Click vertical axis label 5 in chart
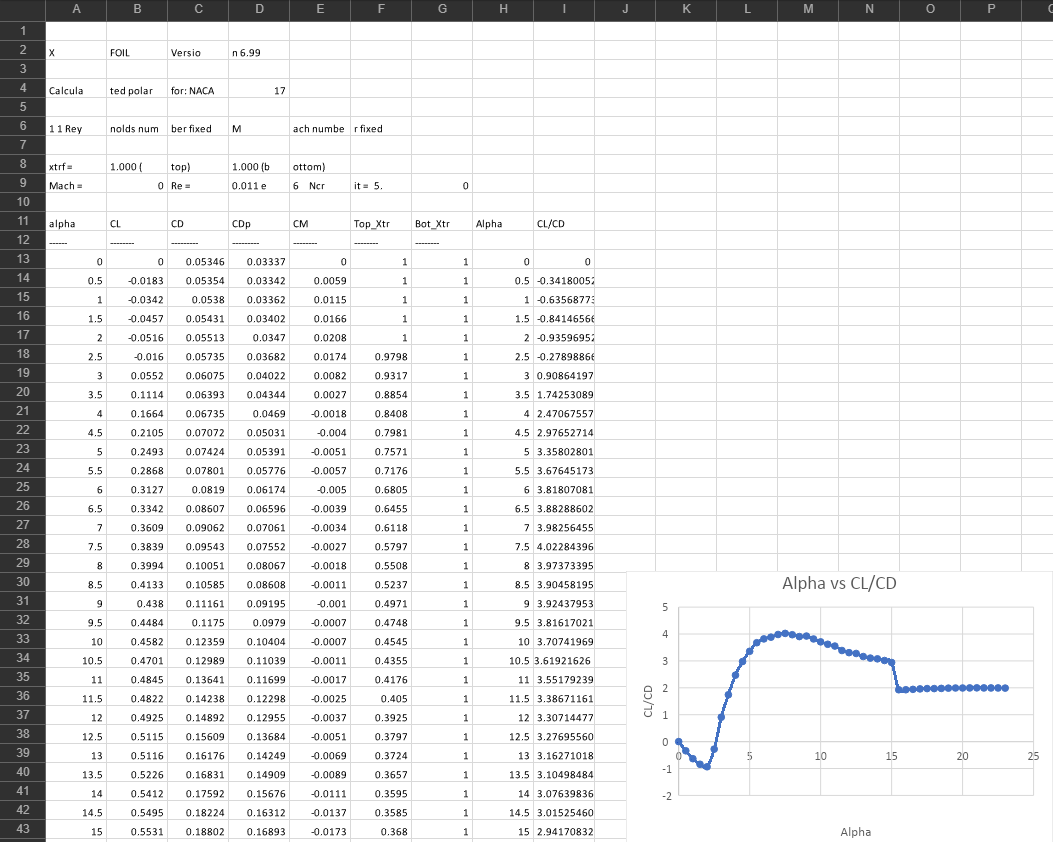The height and width of the screenshot is (842, 1053). 665,607
